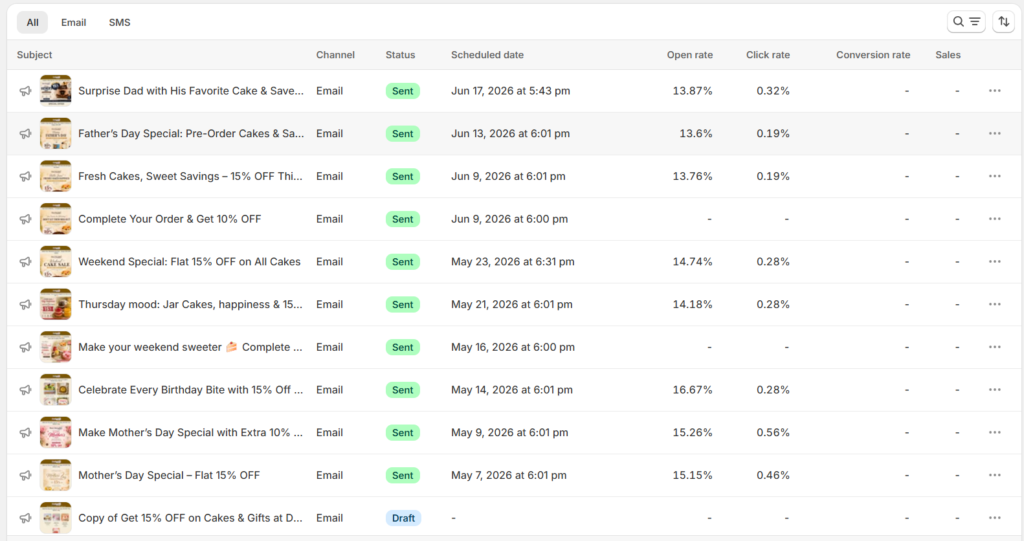
Task: Open "Make your weekend sweeter" campaign
Action: click(190, 347)
